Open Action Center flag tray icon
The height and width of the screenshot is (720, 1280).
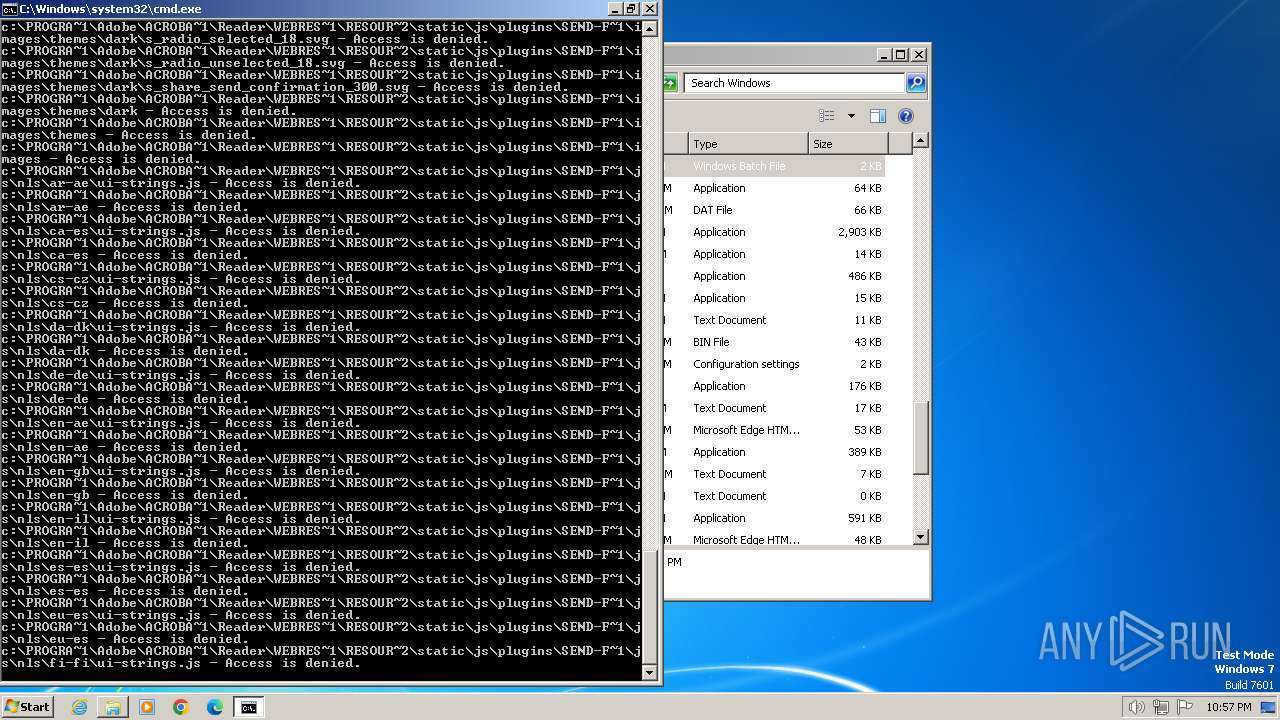coord(1185,707)
